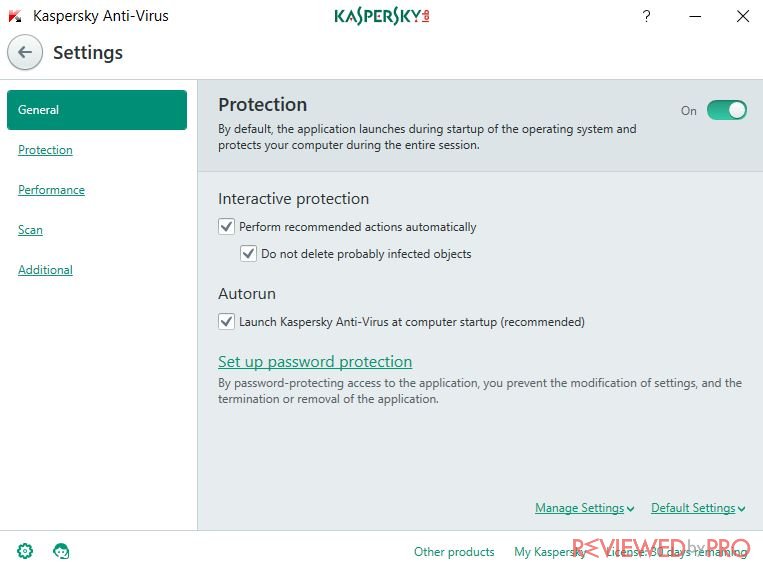This screenshot has height=568, width=763.
Task: Click the back arrow button
Action: pyautogui.click(x=25, y=52)
